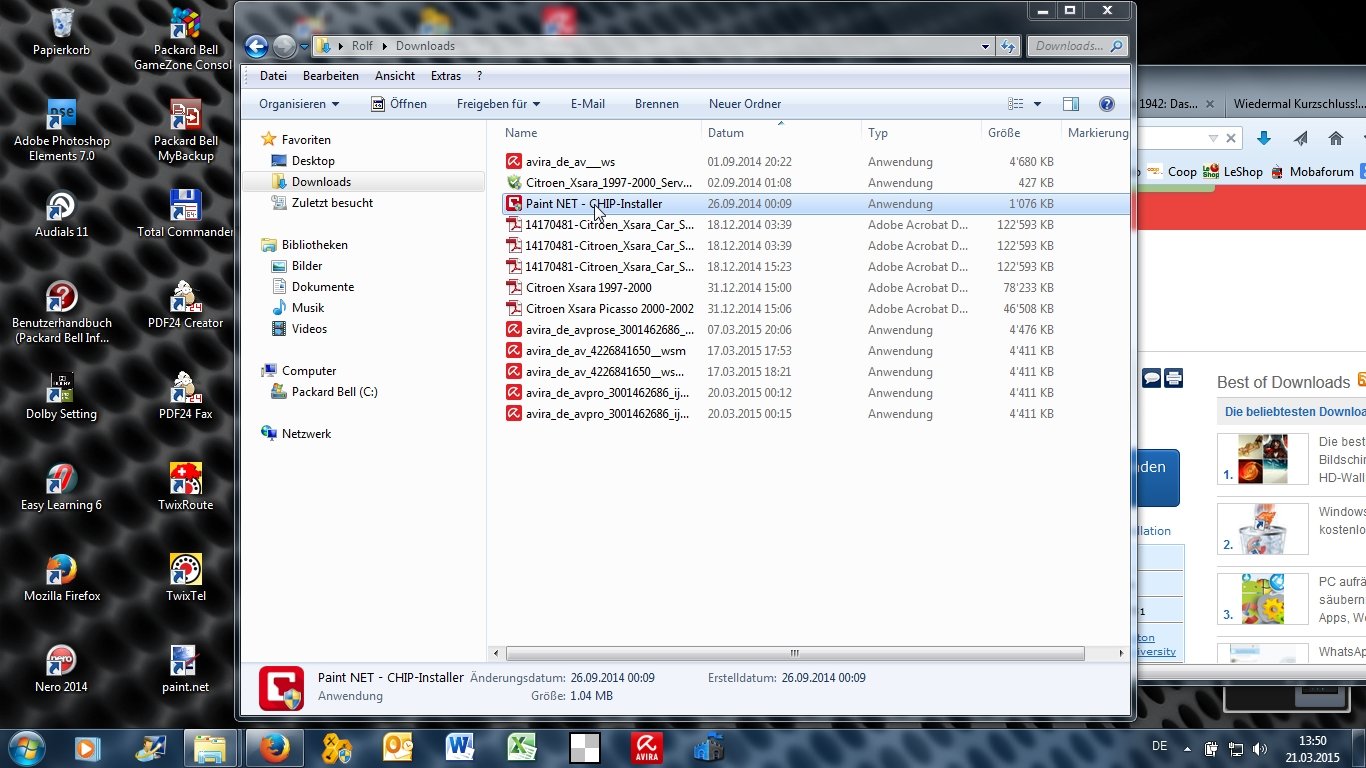Open recent pages dropdown beside forward arrow

pos(304,46)
